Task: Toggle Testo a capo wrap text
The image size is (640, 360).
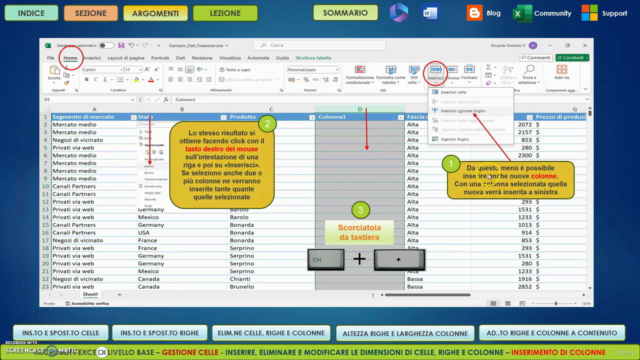Action: [x=235, y=70]
